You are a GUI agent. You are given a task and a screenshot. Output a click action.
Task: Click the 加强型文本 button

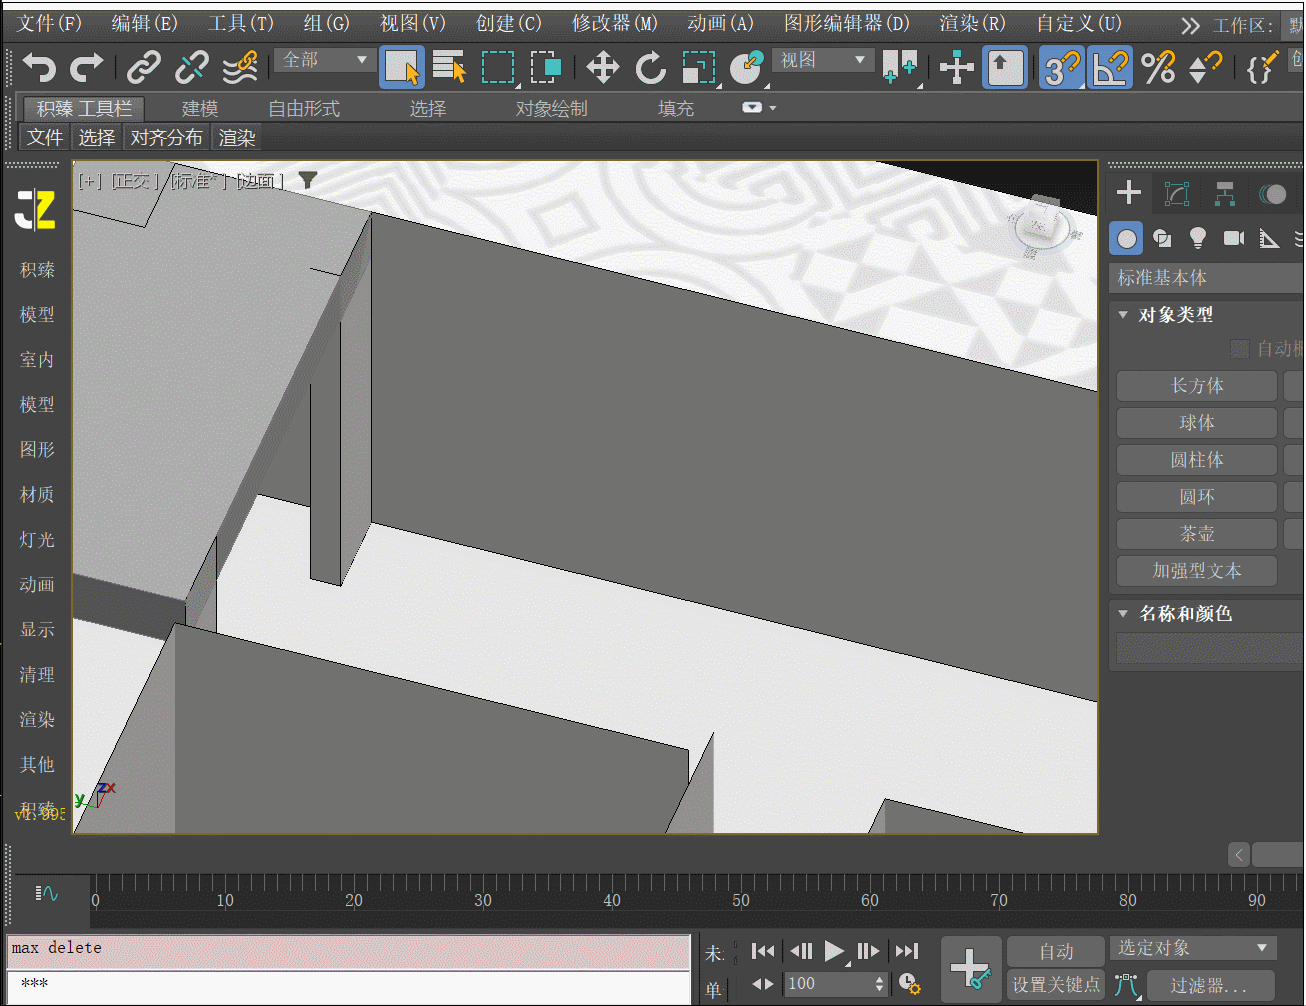click(x=1197, y=571)
